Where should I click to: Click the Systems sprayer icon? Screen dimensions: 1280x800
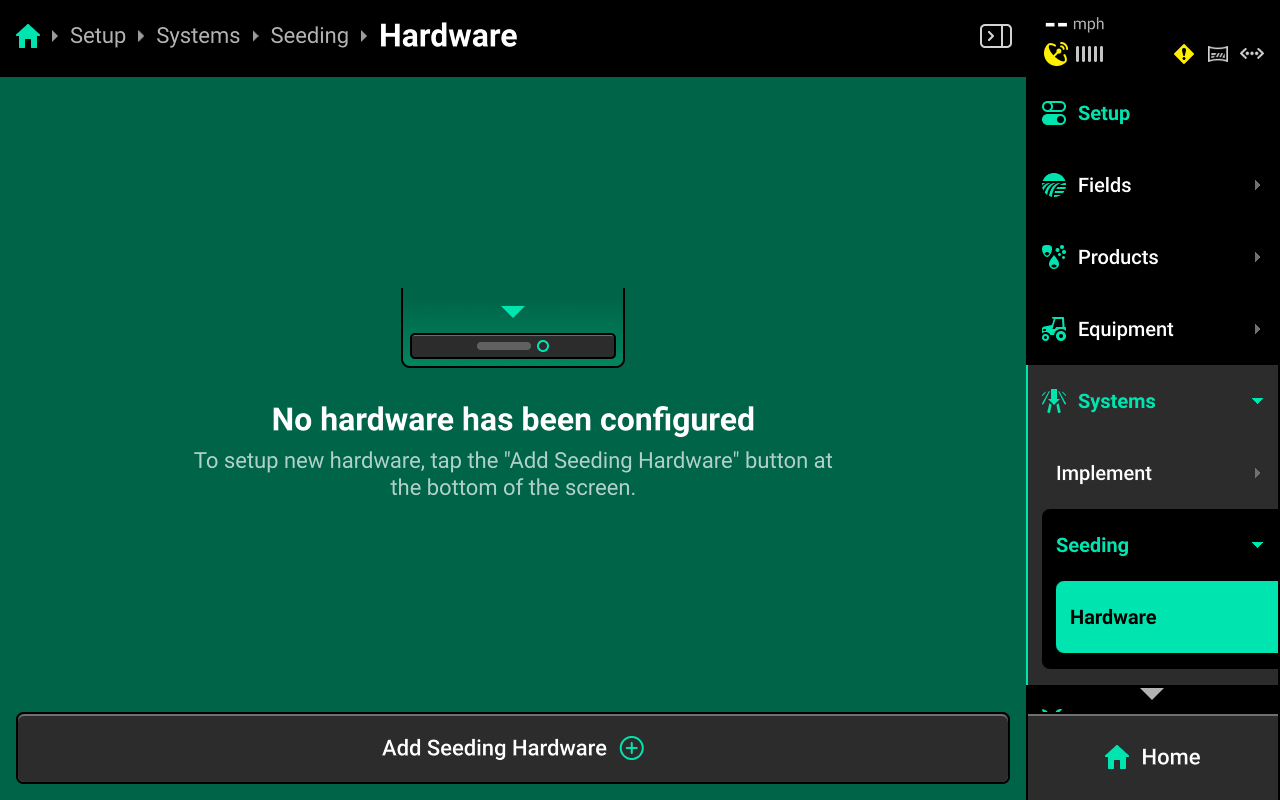(1054, 401)
